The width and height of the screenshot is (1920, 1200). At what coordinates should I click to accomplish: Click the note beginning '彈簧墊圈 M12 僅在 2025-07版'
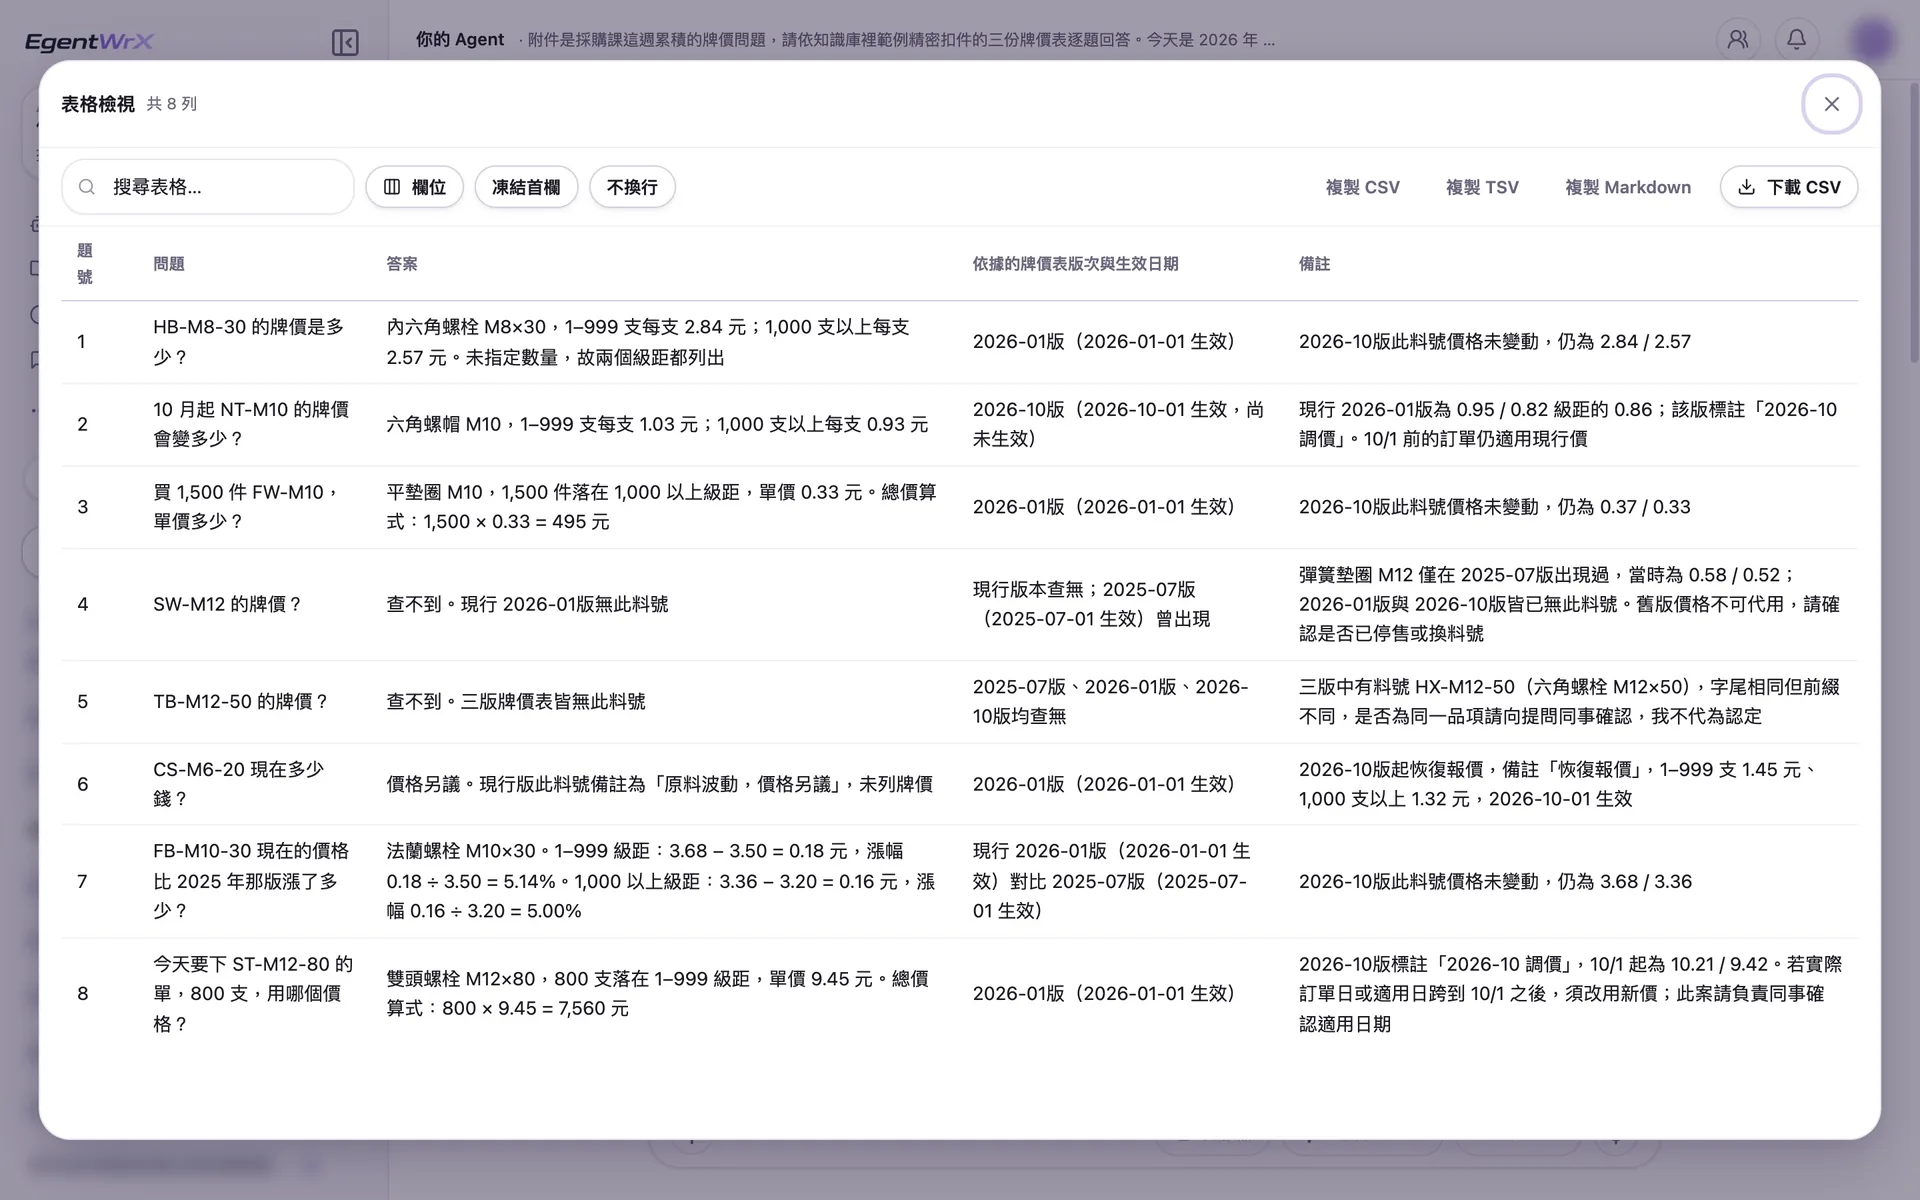click(1570, 604)
